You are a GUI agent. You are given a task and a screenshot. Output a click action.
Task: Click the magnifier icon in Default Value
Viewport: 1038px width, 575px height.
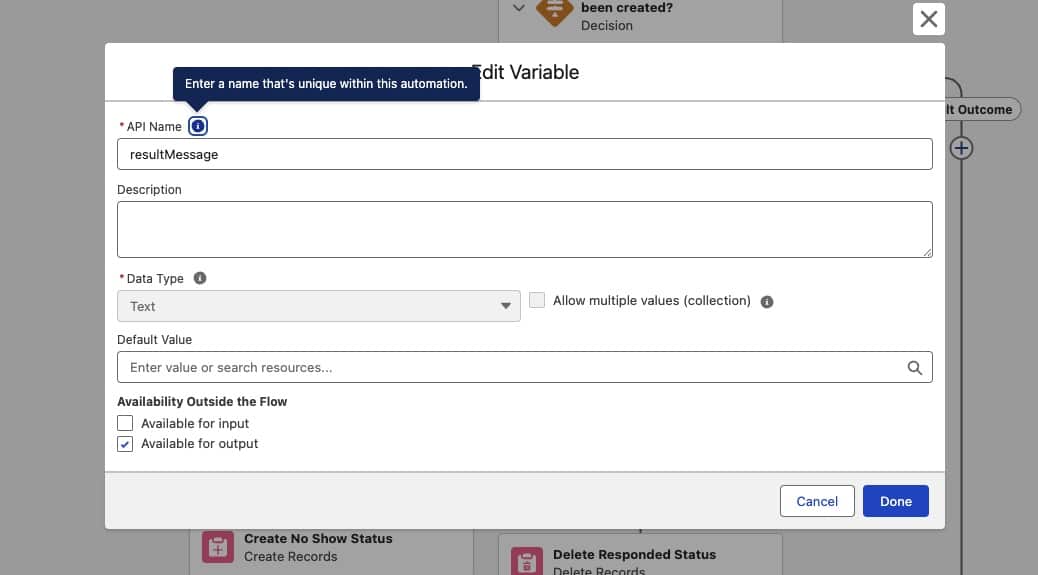tap(914, 368)
